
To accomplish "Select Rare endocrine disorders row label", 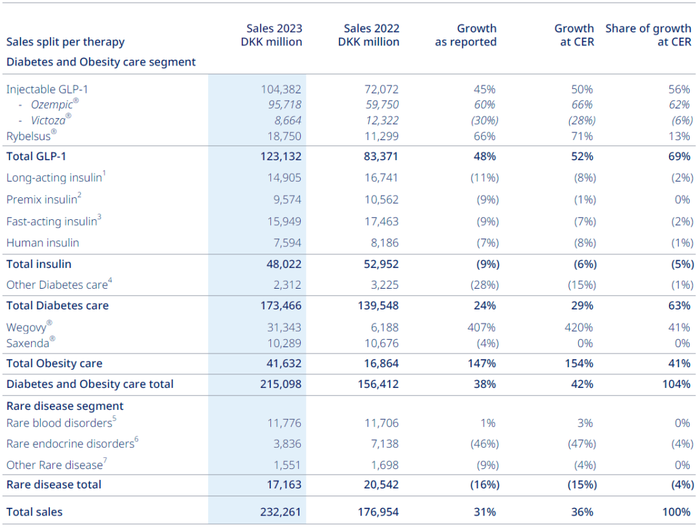I will [x=72, y=443].
